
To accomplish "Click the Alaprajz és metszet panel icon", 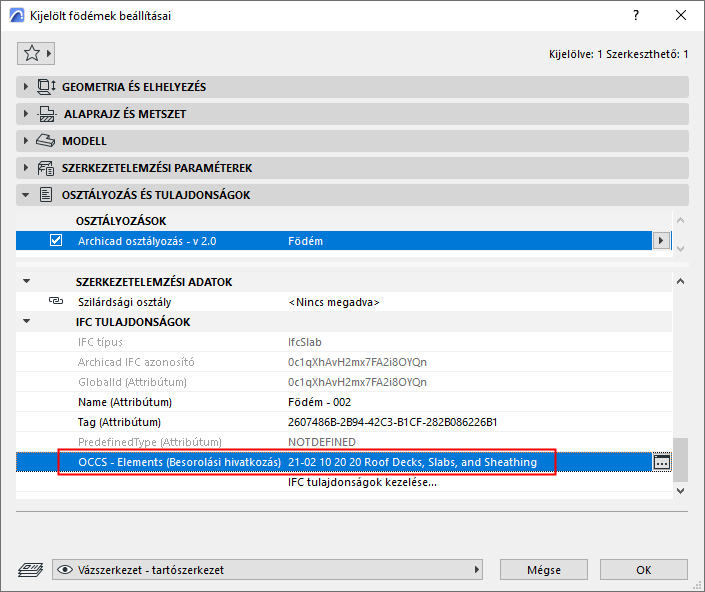I will [47, 114].
